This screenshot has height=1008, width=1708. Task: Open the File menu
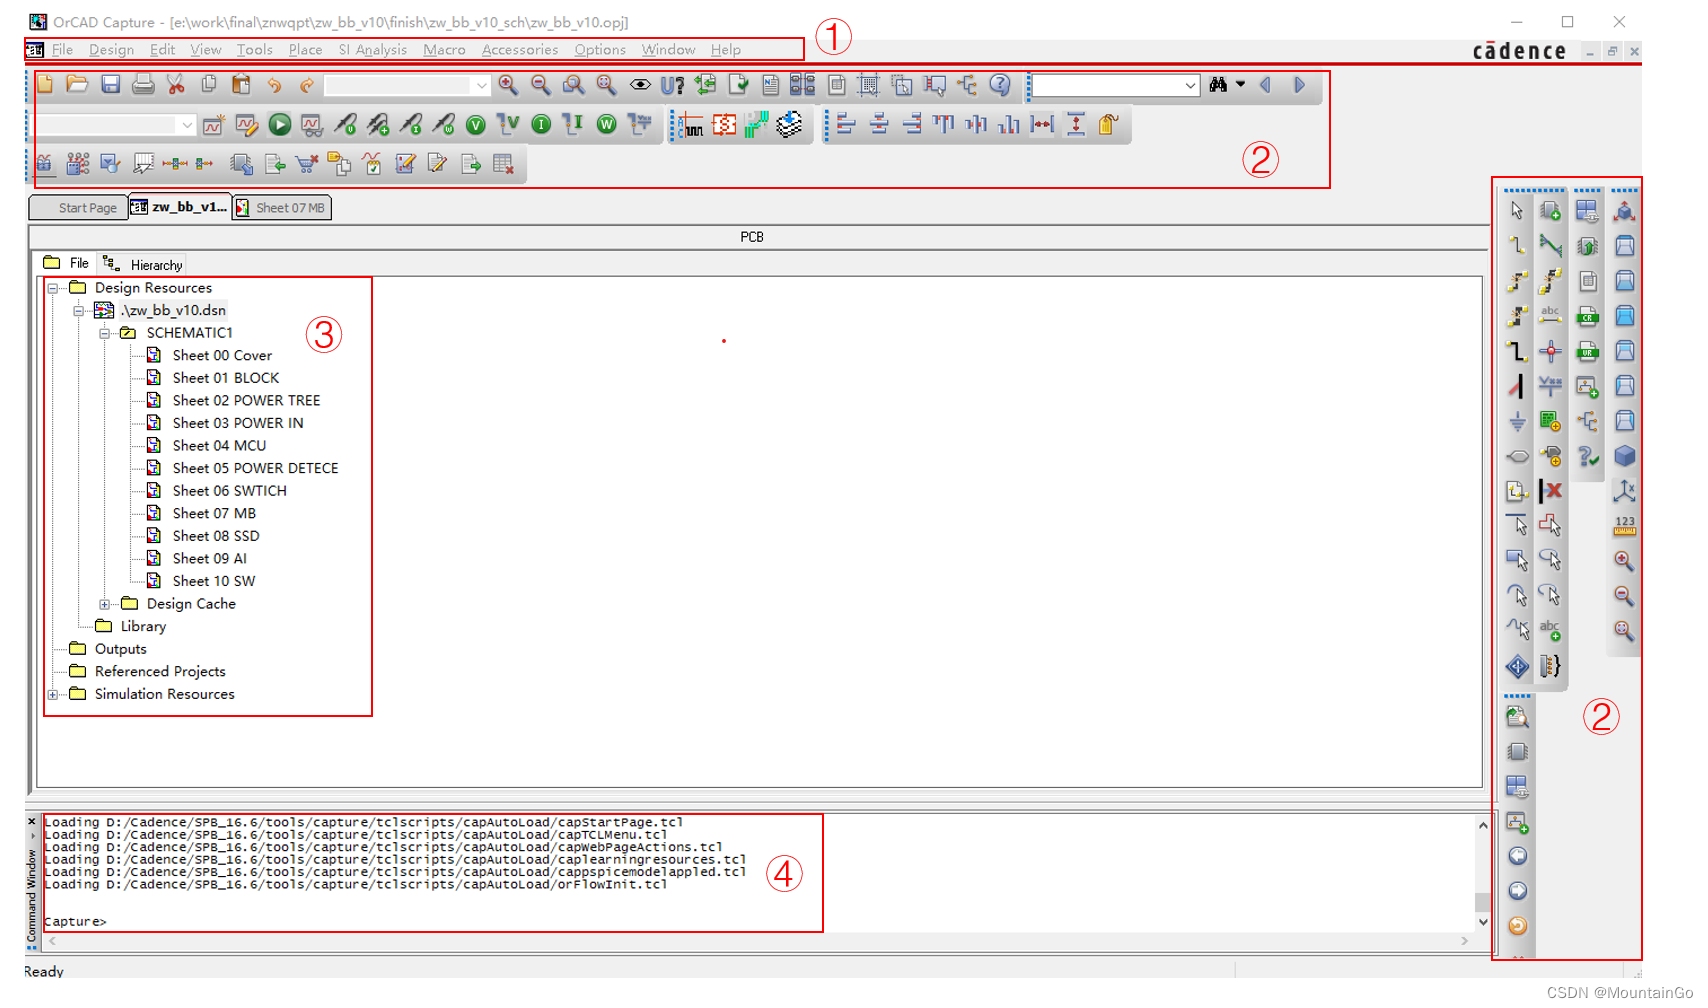(x=62, y=50)
